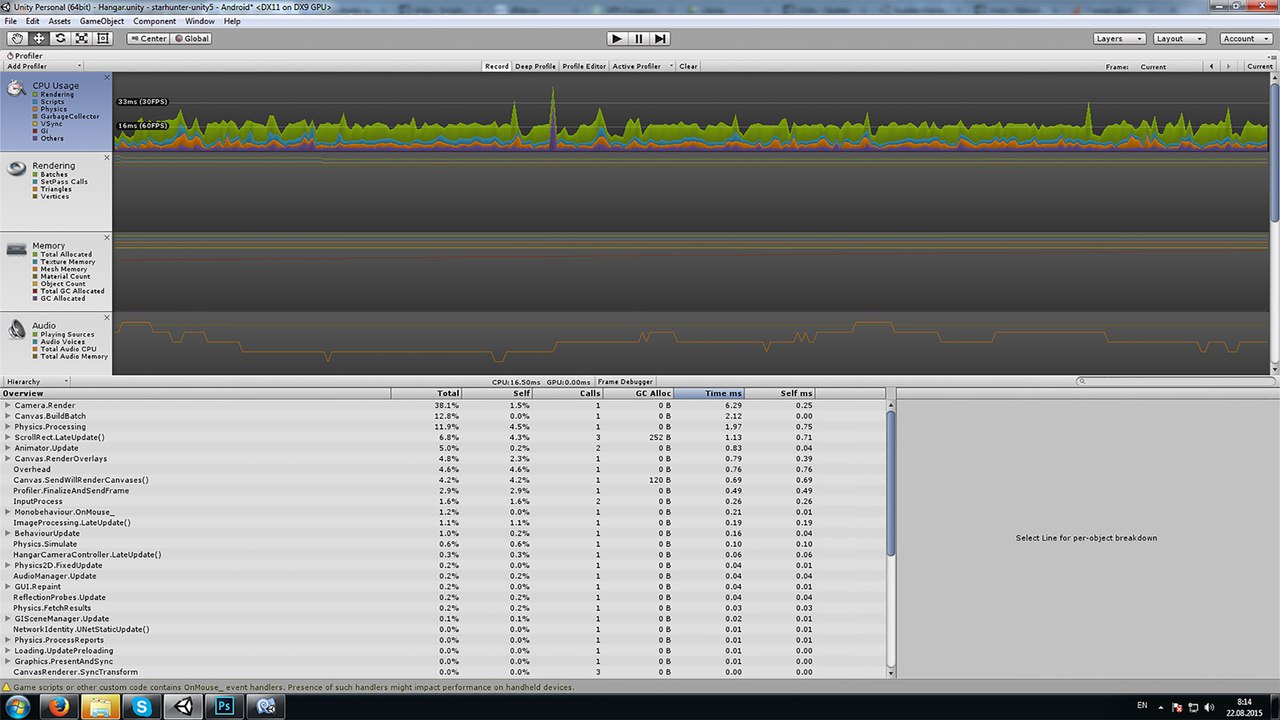Select the Scale tool

tap(81, 38)
